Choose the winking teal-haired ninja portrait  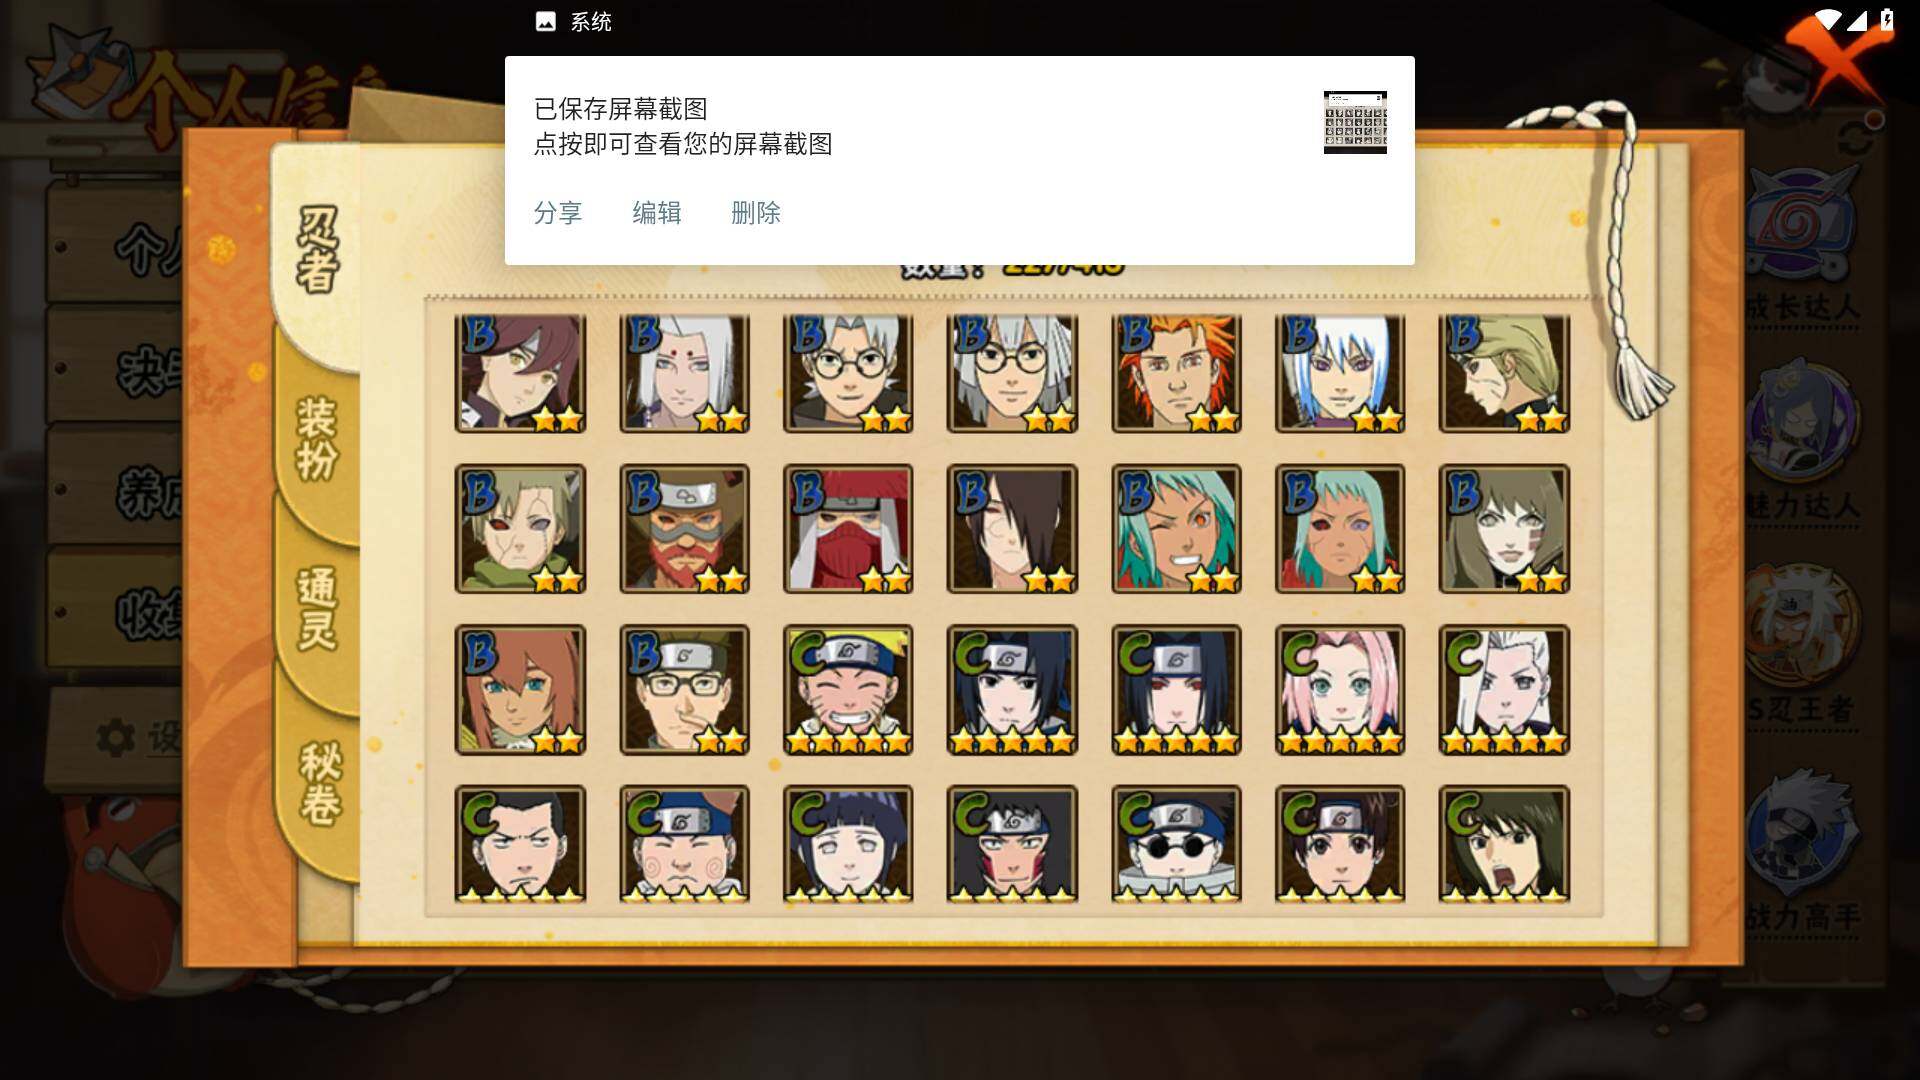pos(1176,529)
